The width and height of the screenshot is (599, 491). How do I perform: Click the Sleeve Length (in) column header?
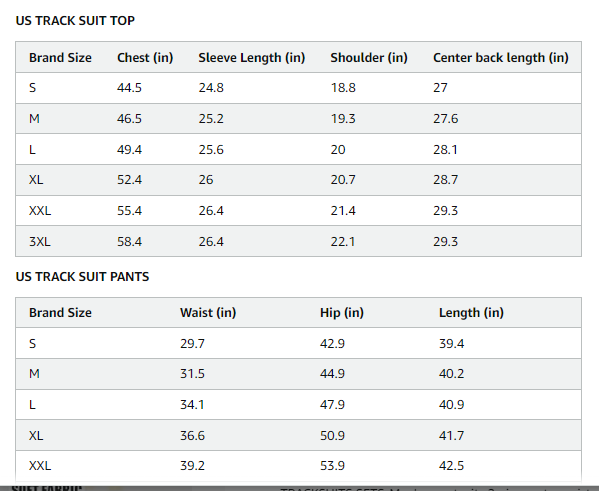(x=252, y=58)
